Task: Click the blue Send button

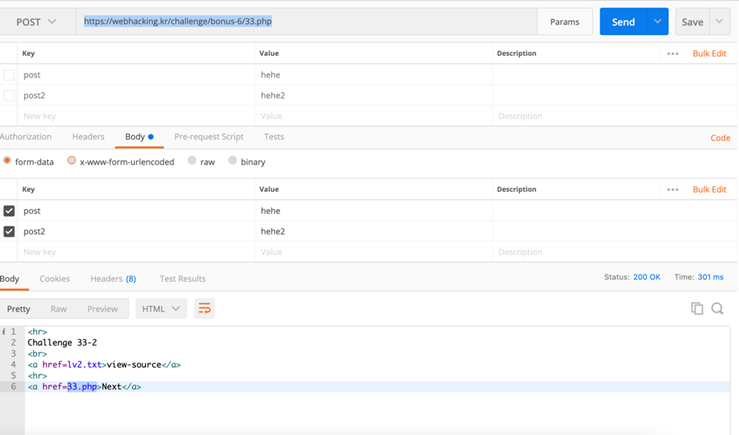Action: pyautogui.click(x=624, y=22)
